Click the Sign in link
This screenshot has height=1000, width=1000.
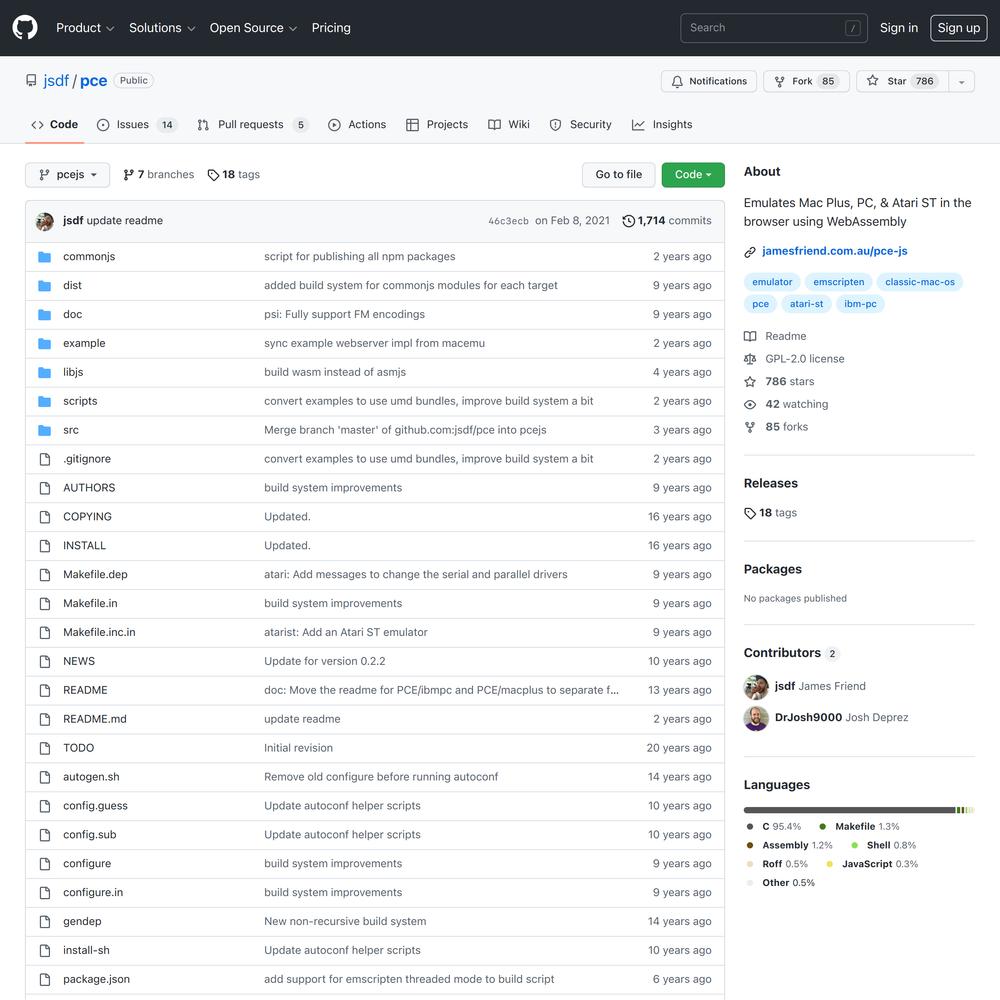click(899, 28)
